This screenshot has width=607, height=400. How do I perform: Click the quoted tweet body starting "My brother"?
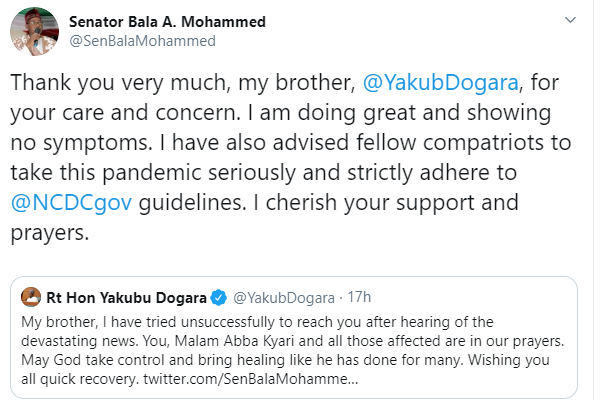coord(200,322)
